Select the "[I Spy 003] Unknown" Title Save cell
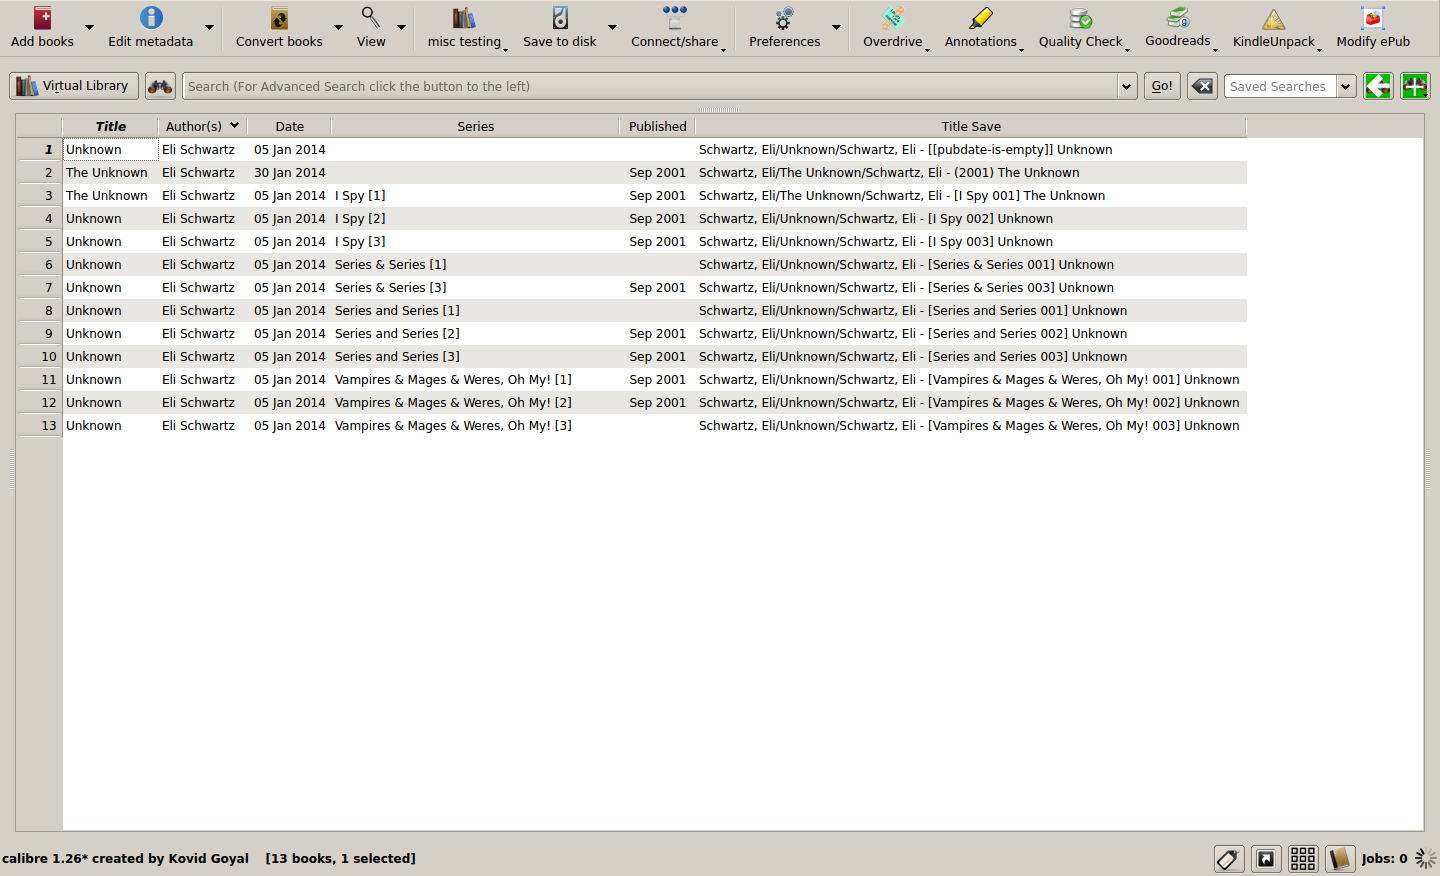1440x876 pixels. pyautogui.click(x=971, y=242)
